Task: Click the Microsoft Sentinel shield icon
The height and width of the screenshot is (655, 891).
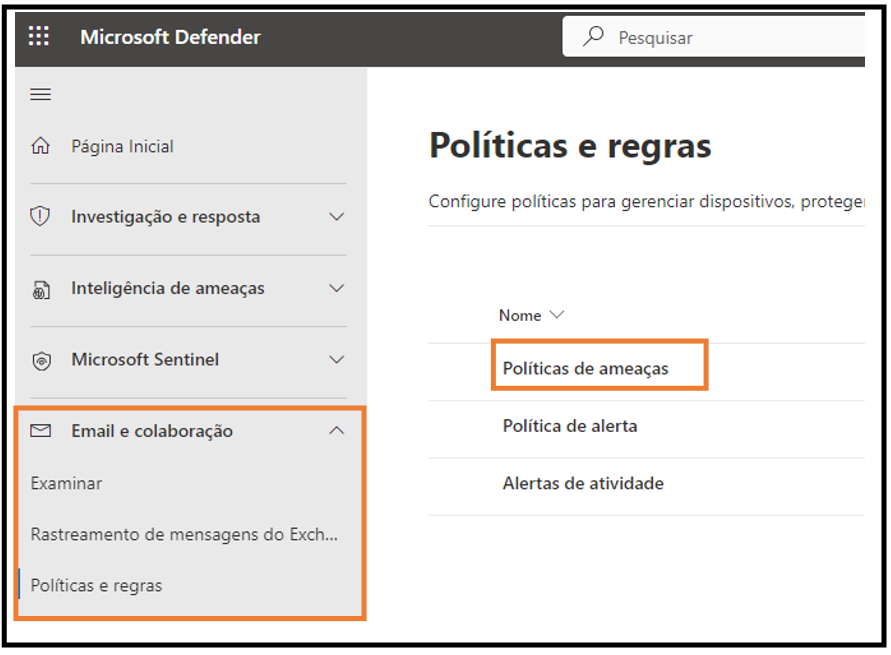Action: point(41,360)
